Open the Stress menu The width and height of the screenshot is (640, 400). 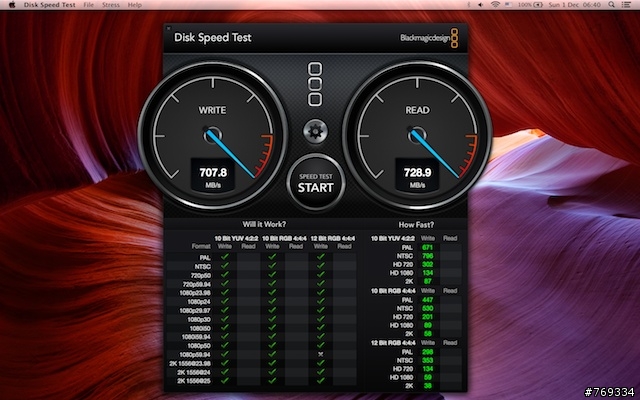point(111,5)
